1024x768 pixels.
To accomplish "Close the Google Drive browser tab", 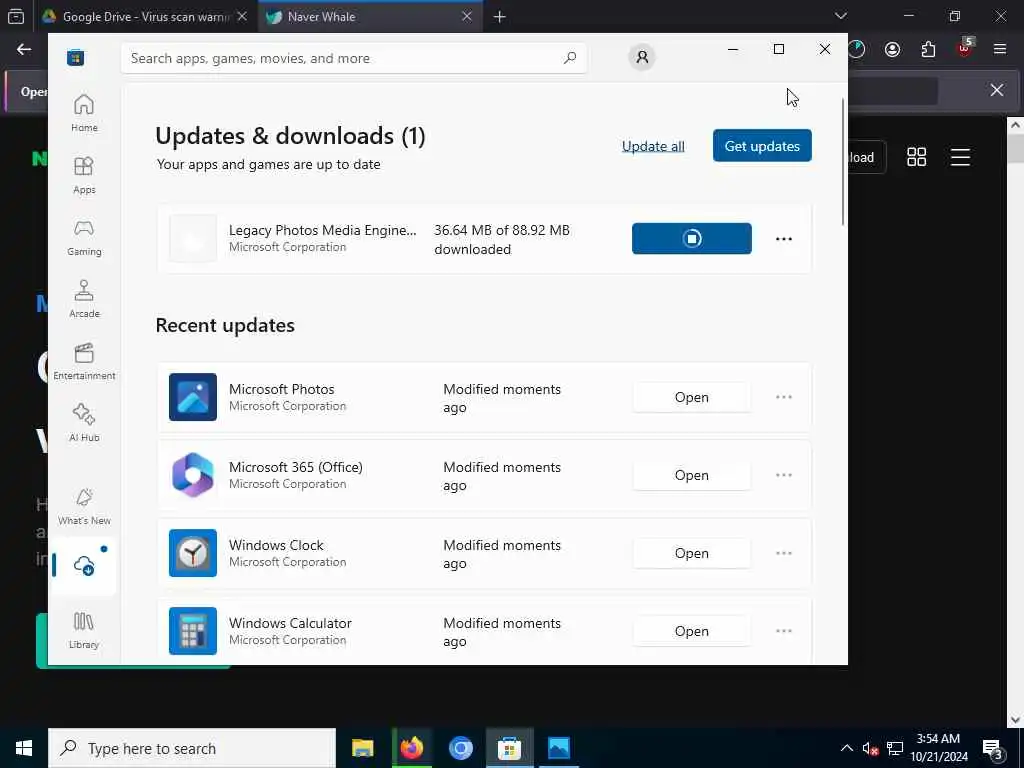I will click(242, 16).
